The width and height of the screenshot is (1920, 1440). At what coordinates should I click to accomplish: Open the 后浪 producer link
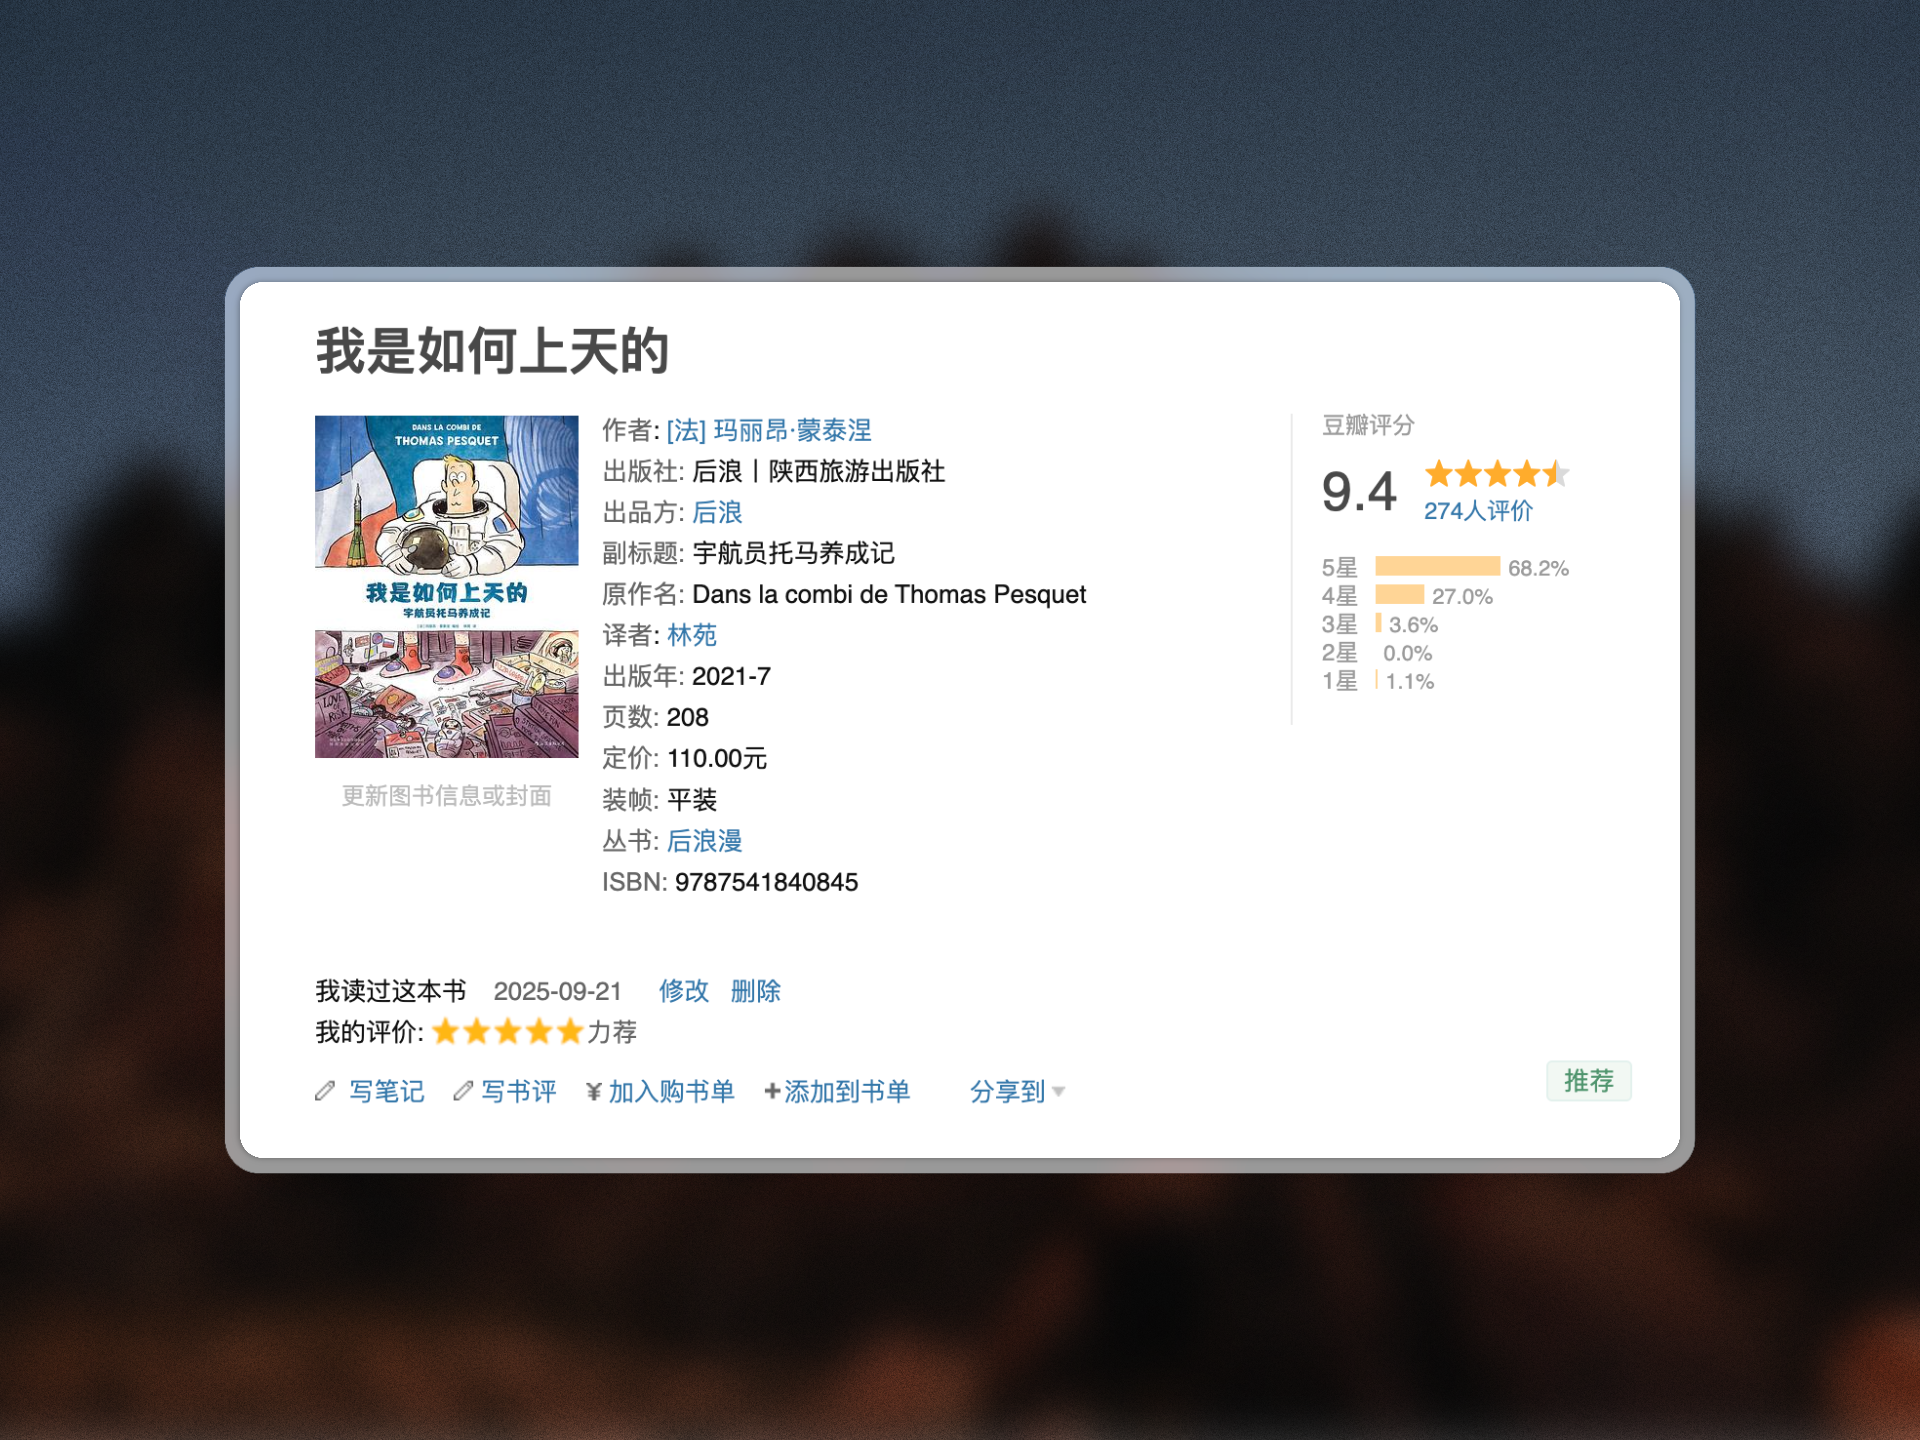[717, 512]
